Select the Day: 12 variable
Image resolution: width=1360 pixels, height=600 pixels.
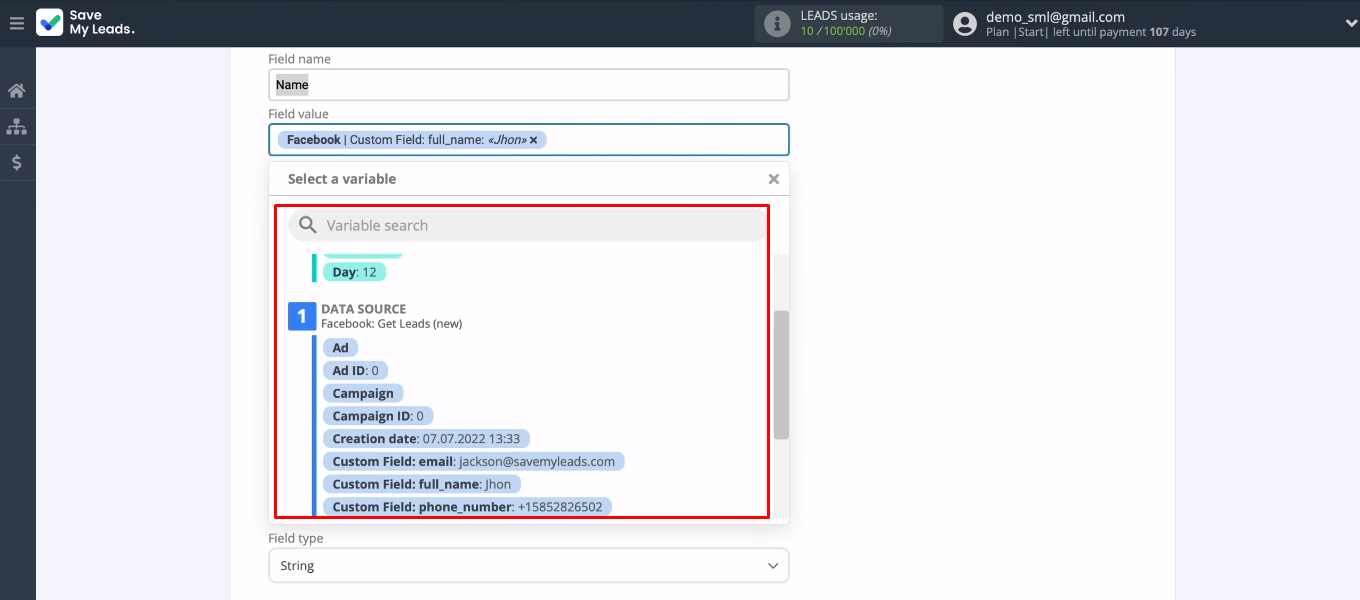tap(354, 272)
